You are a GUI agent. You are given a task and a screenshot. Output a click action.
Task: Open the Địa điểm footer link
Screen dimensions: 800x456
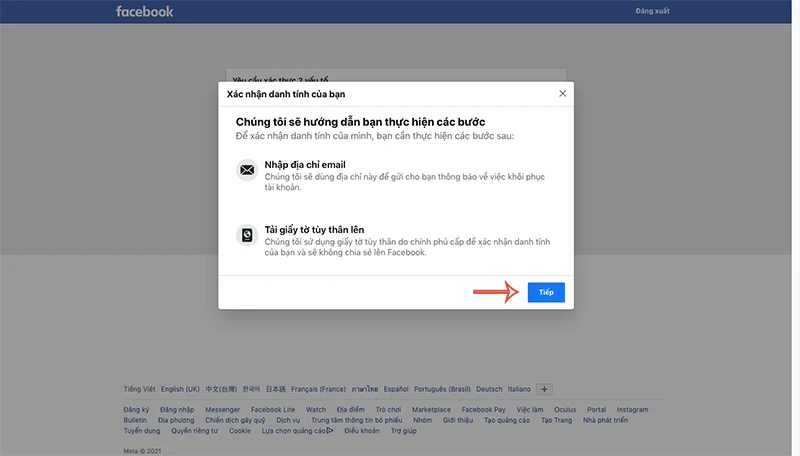(351, 410)
